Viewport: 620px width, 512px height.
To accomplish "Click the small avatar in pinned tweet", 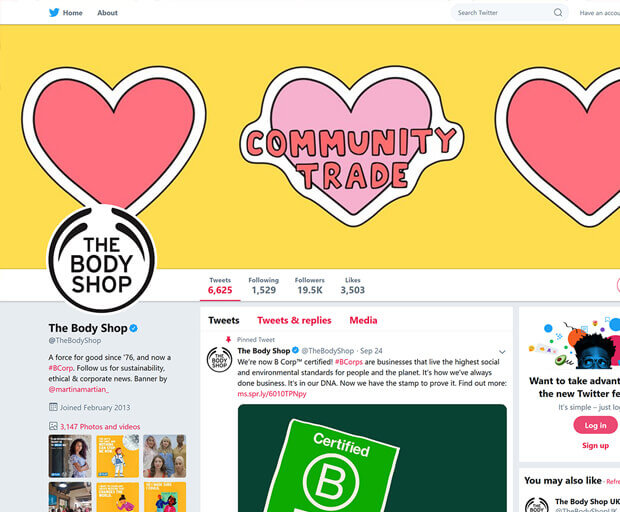I will coord(219,359).
